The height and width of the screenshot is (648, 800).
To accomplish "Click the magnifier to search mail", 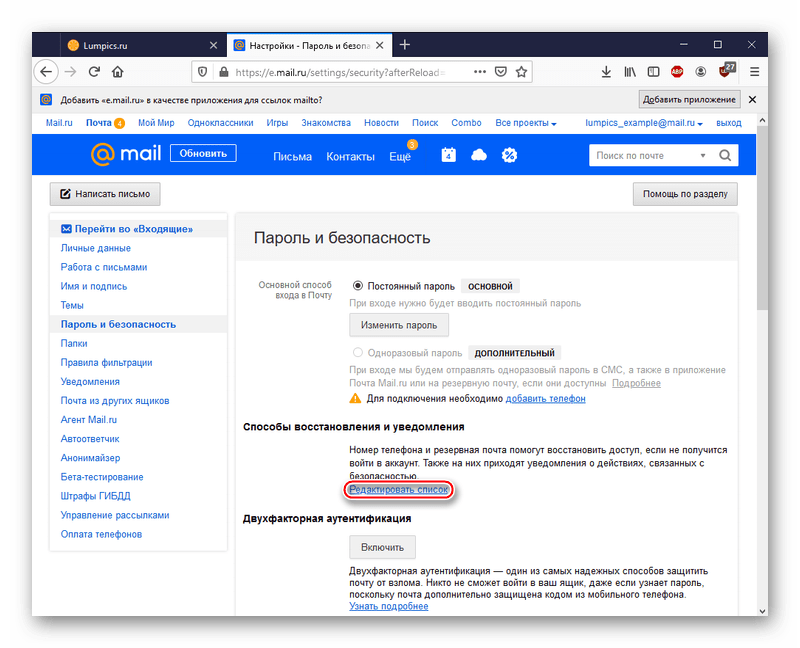I will click(x=725, y=155).
